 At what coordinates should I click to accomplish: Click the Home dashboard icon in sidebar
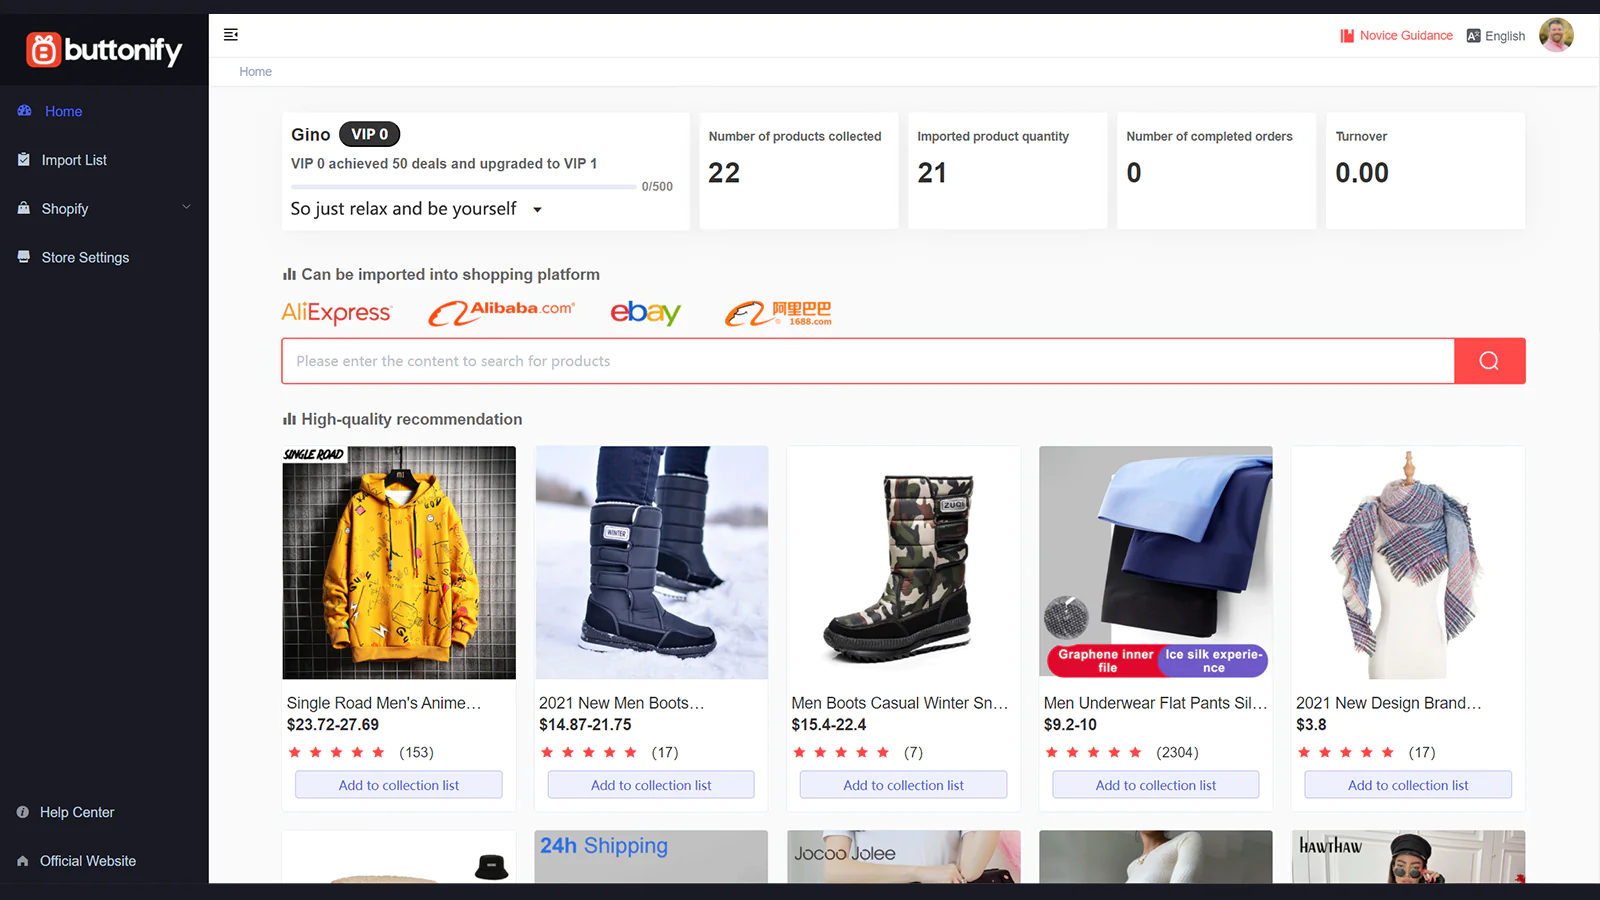[x=24, y=111]
